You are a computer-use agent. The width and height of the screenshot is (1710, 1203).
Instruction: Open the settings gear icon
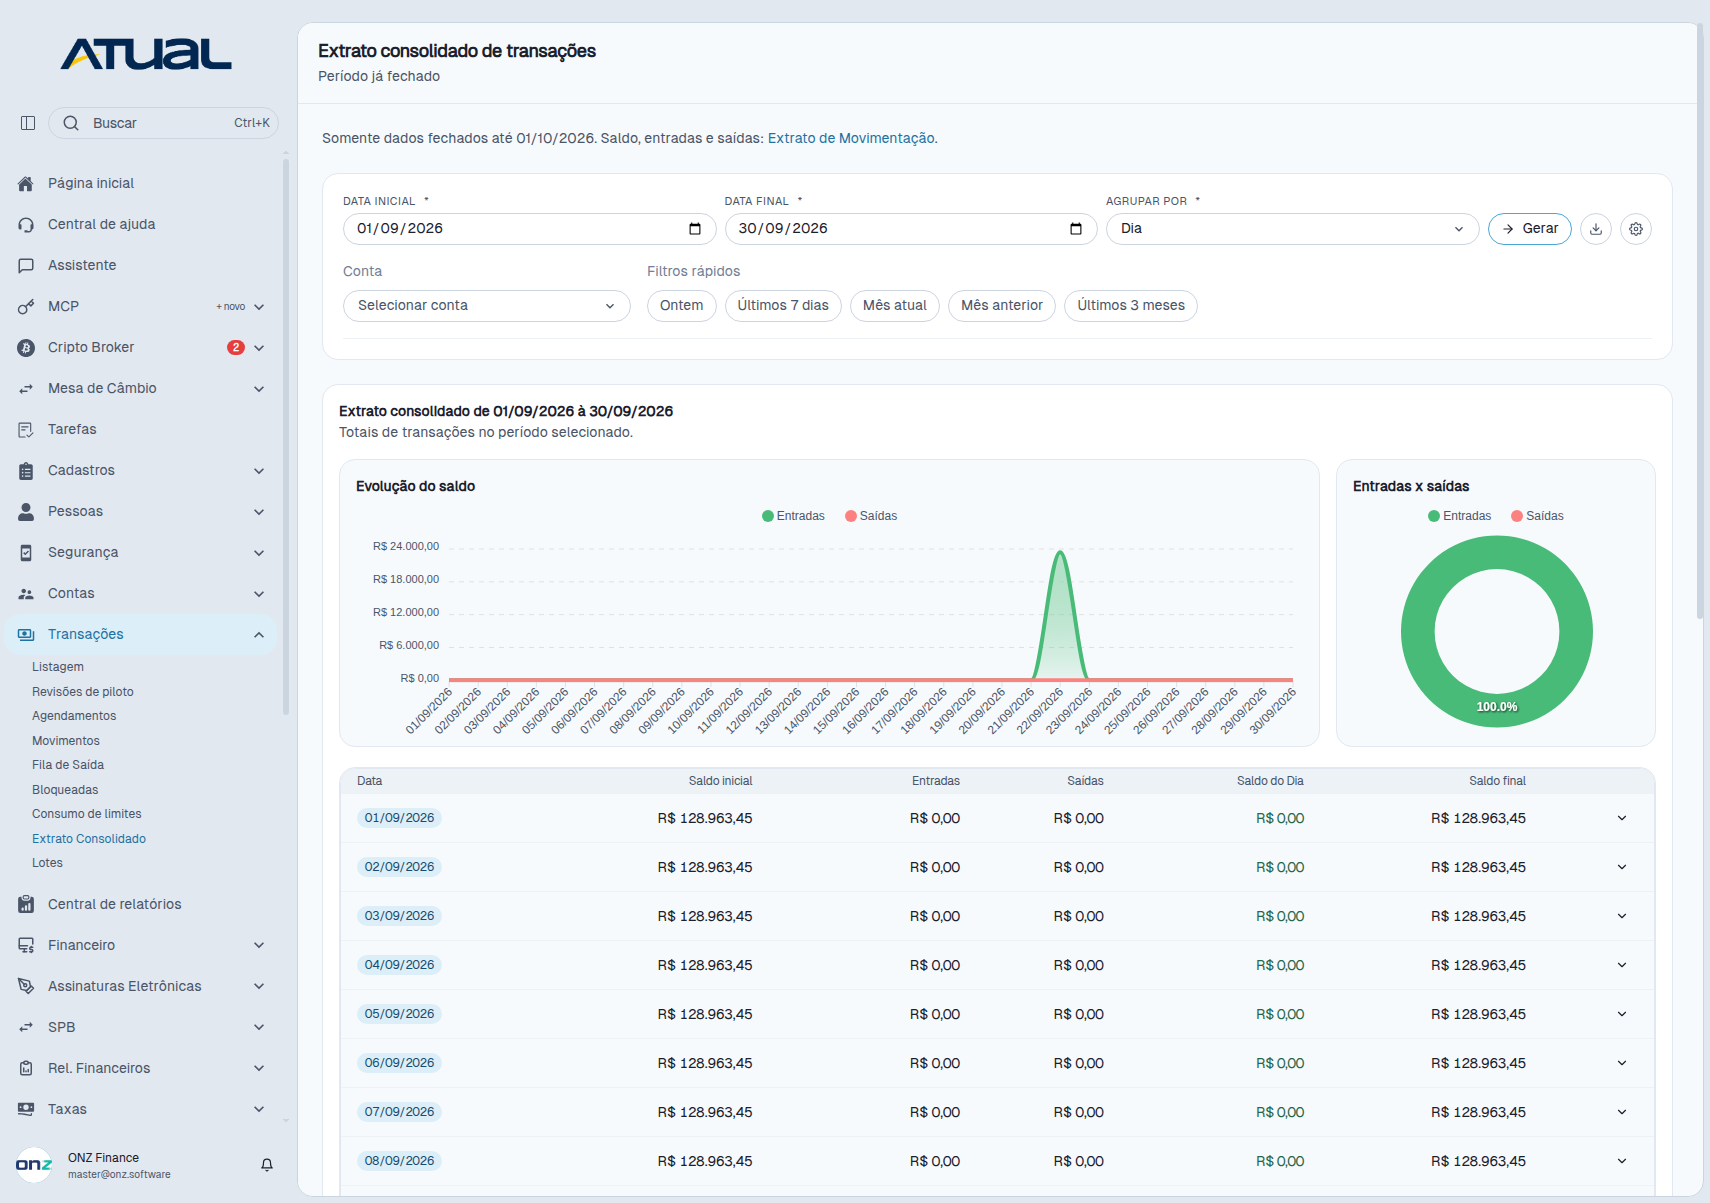click(1636, 229)
